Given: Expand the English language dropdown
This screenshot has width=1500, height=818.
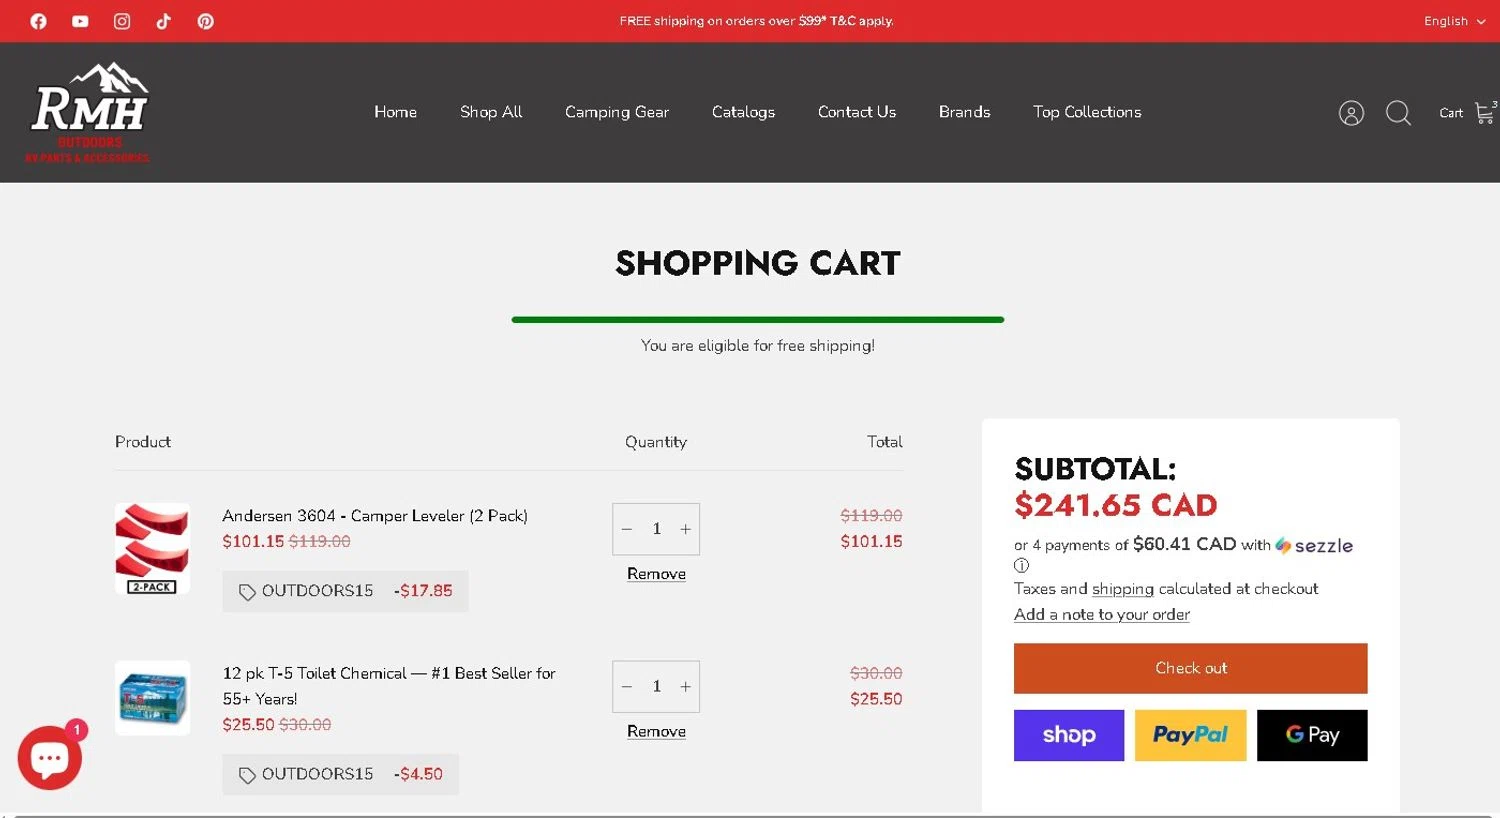Looking at the screenshot, I should [x=1454, y=21].
